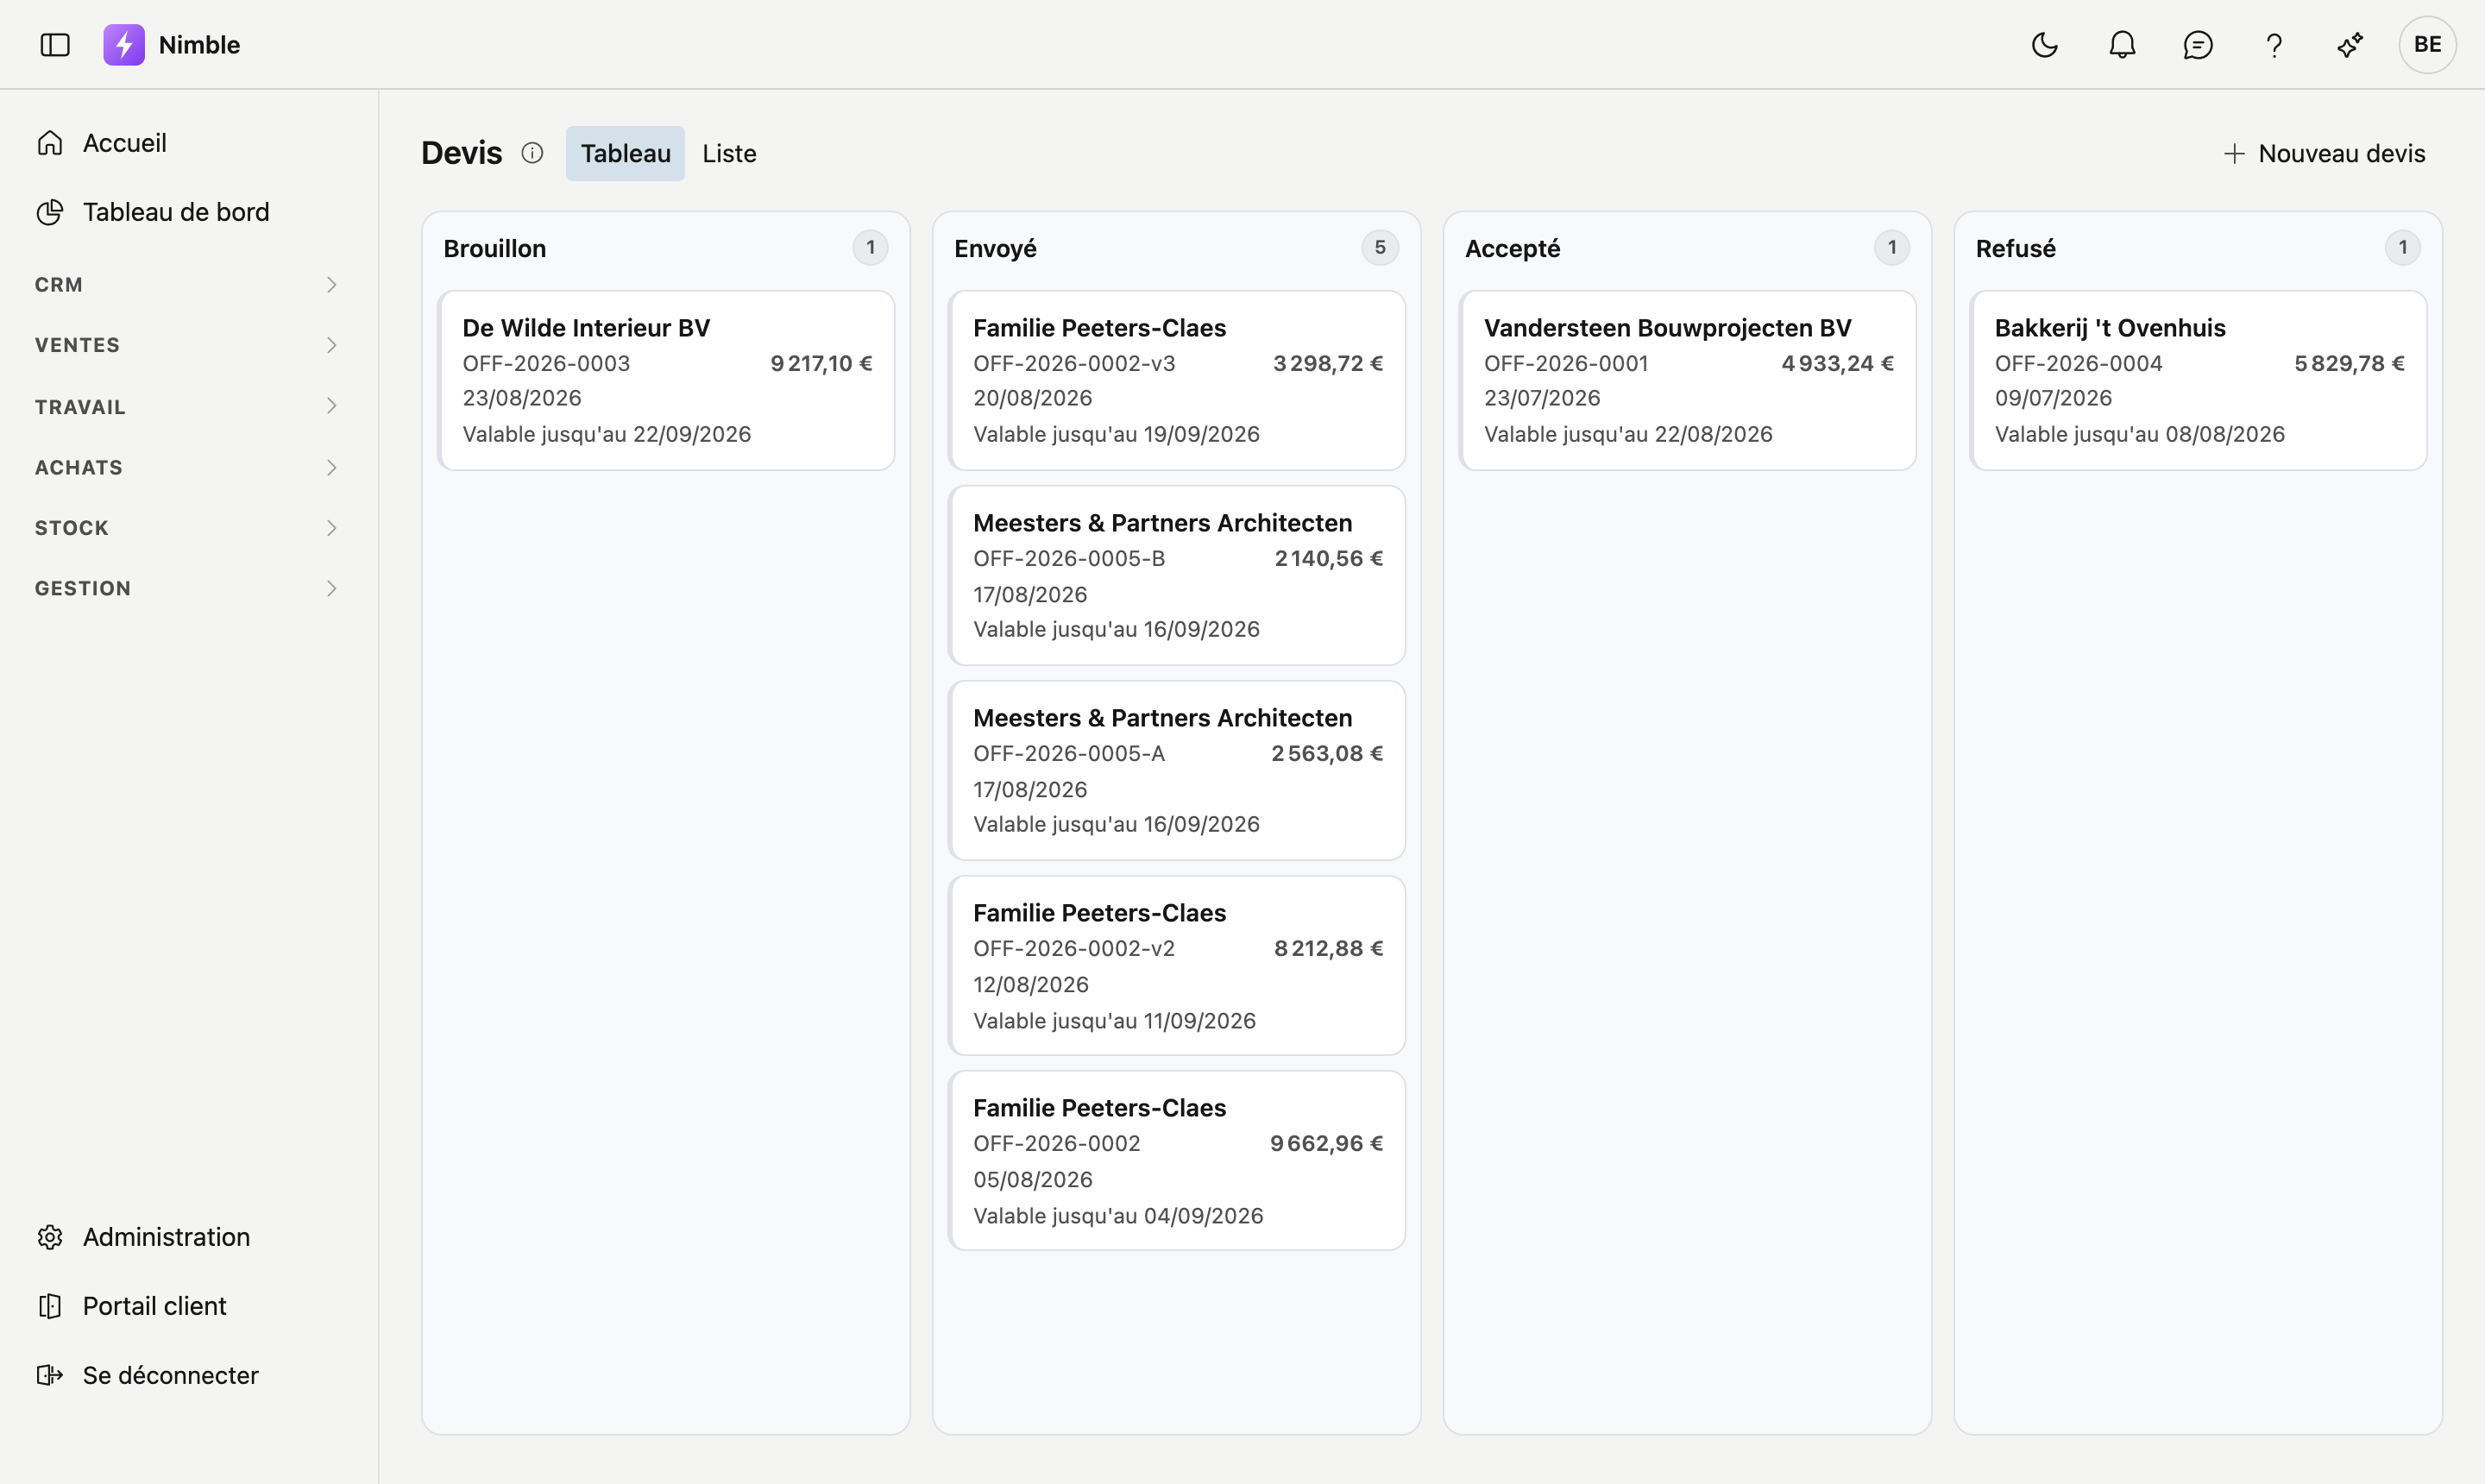Open quote card OFF-2026-0002-v2
This screenshot has height=1484, width=2485.
[x=1177, y=965]
